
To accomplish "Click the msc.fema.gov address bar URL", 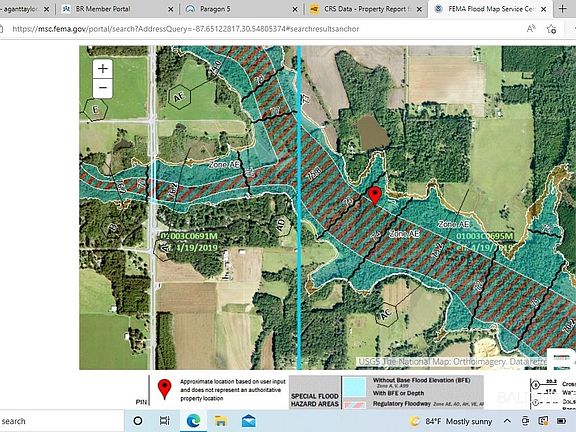I will (x=186, y=29).
